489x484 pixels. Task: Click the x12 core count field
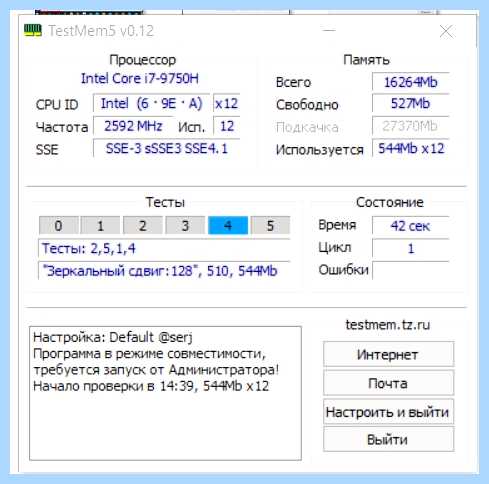(x=226, y=104)
